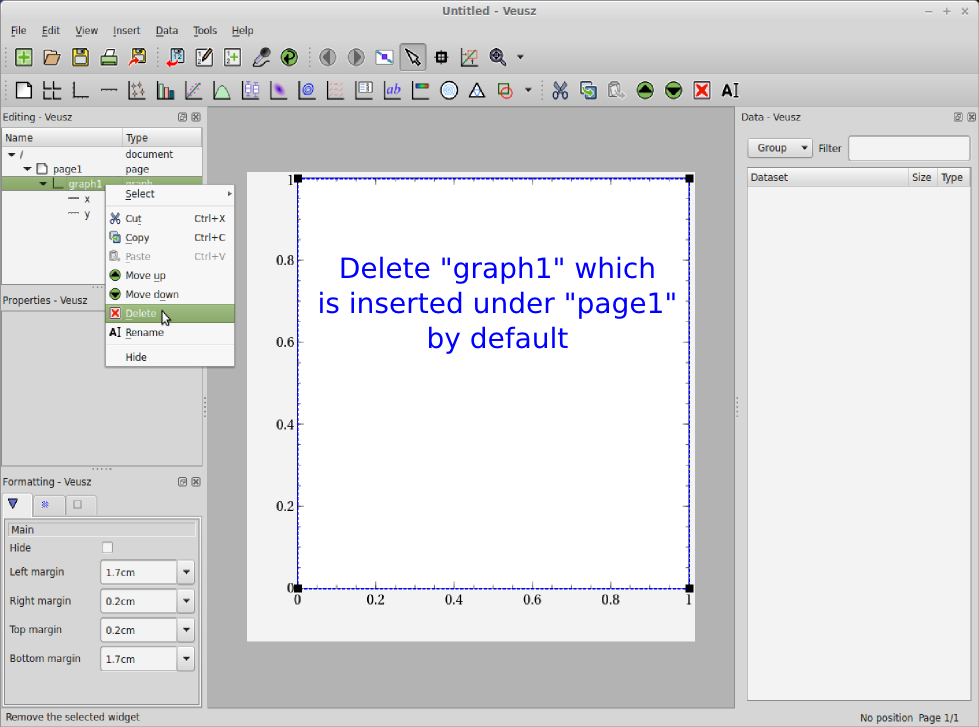Screen dimensions: 979x727
Task: Select the bar chart widget icon
Action: coord(165,91)
